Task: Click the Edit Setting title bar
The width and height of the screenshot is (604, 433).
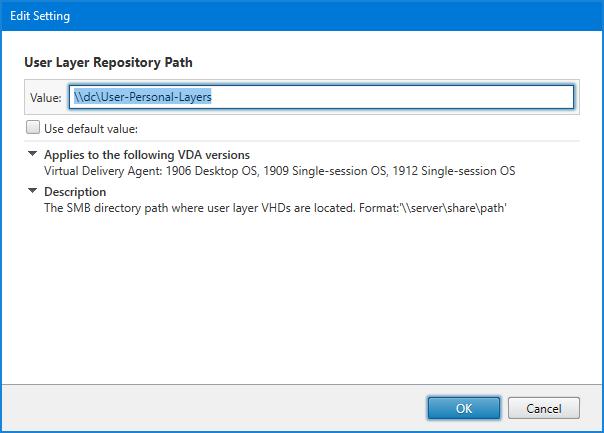Action: (300, 17)
